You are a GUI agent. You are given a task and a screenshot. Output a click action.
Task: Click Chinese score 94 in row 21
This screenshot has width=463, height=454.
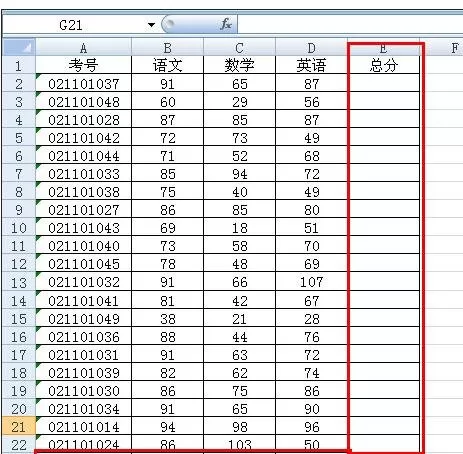[168, 426]
